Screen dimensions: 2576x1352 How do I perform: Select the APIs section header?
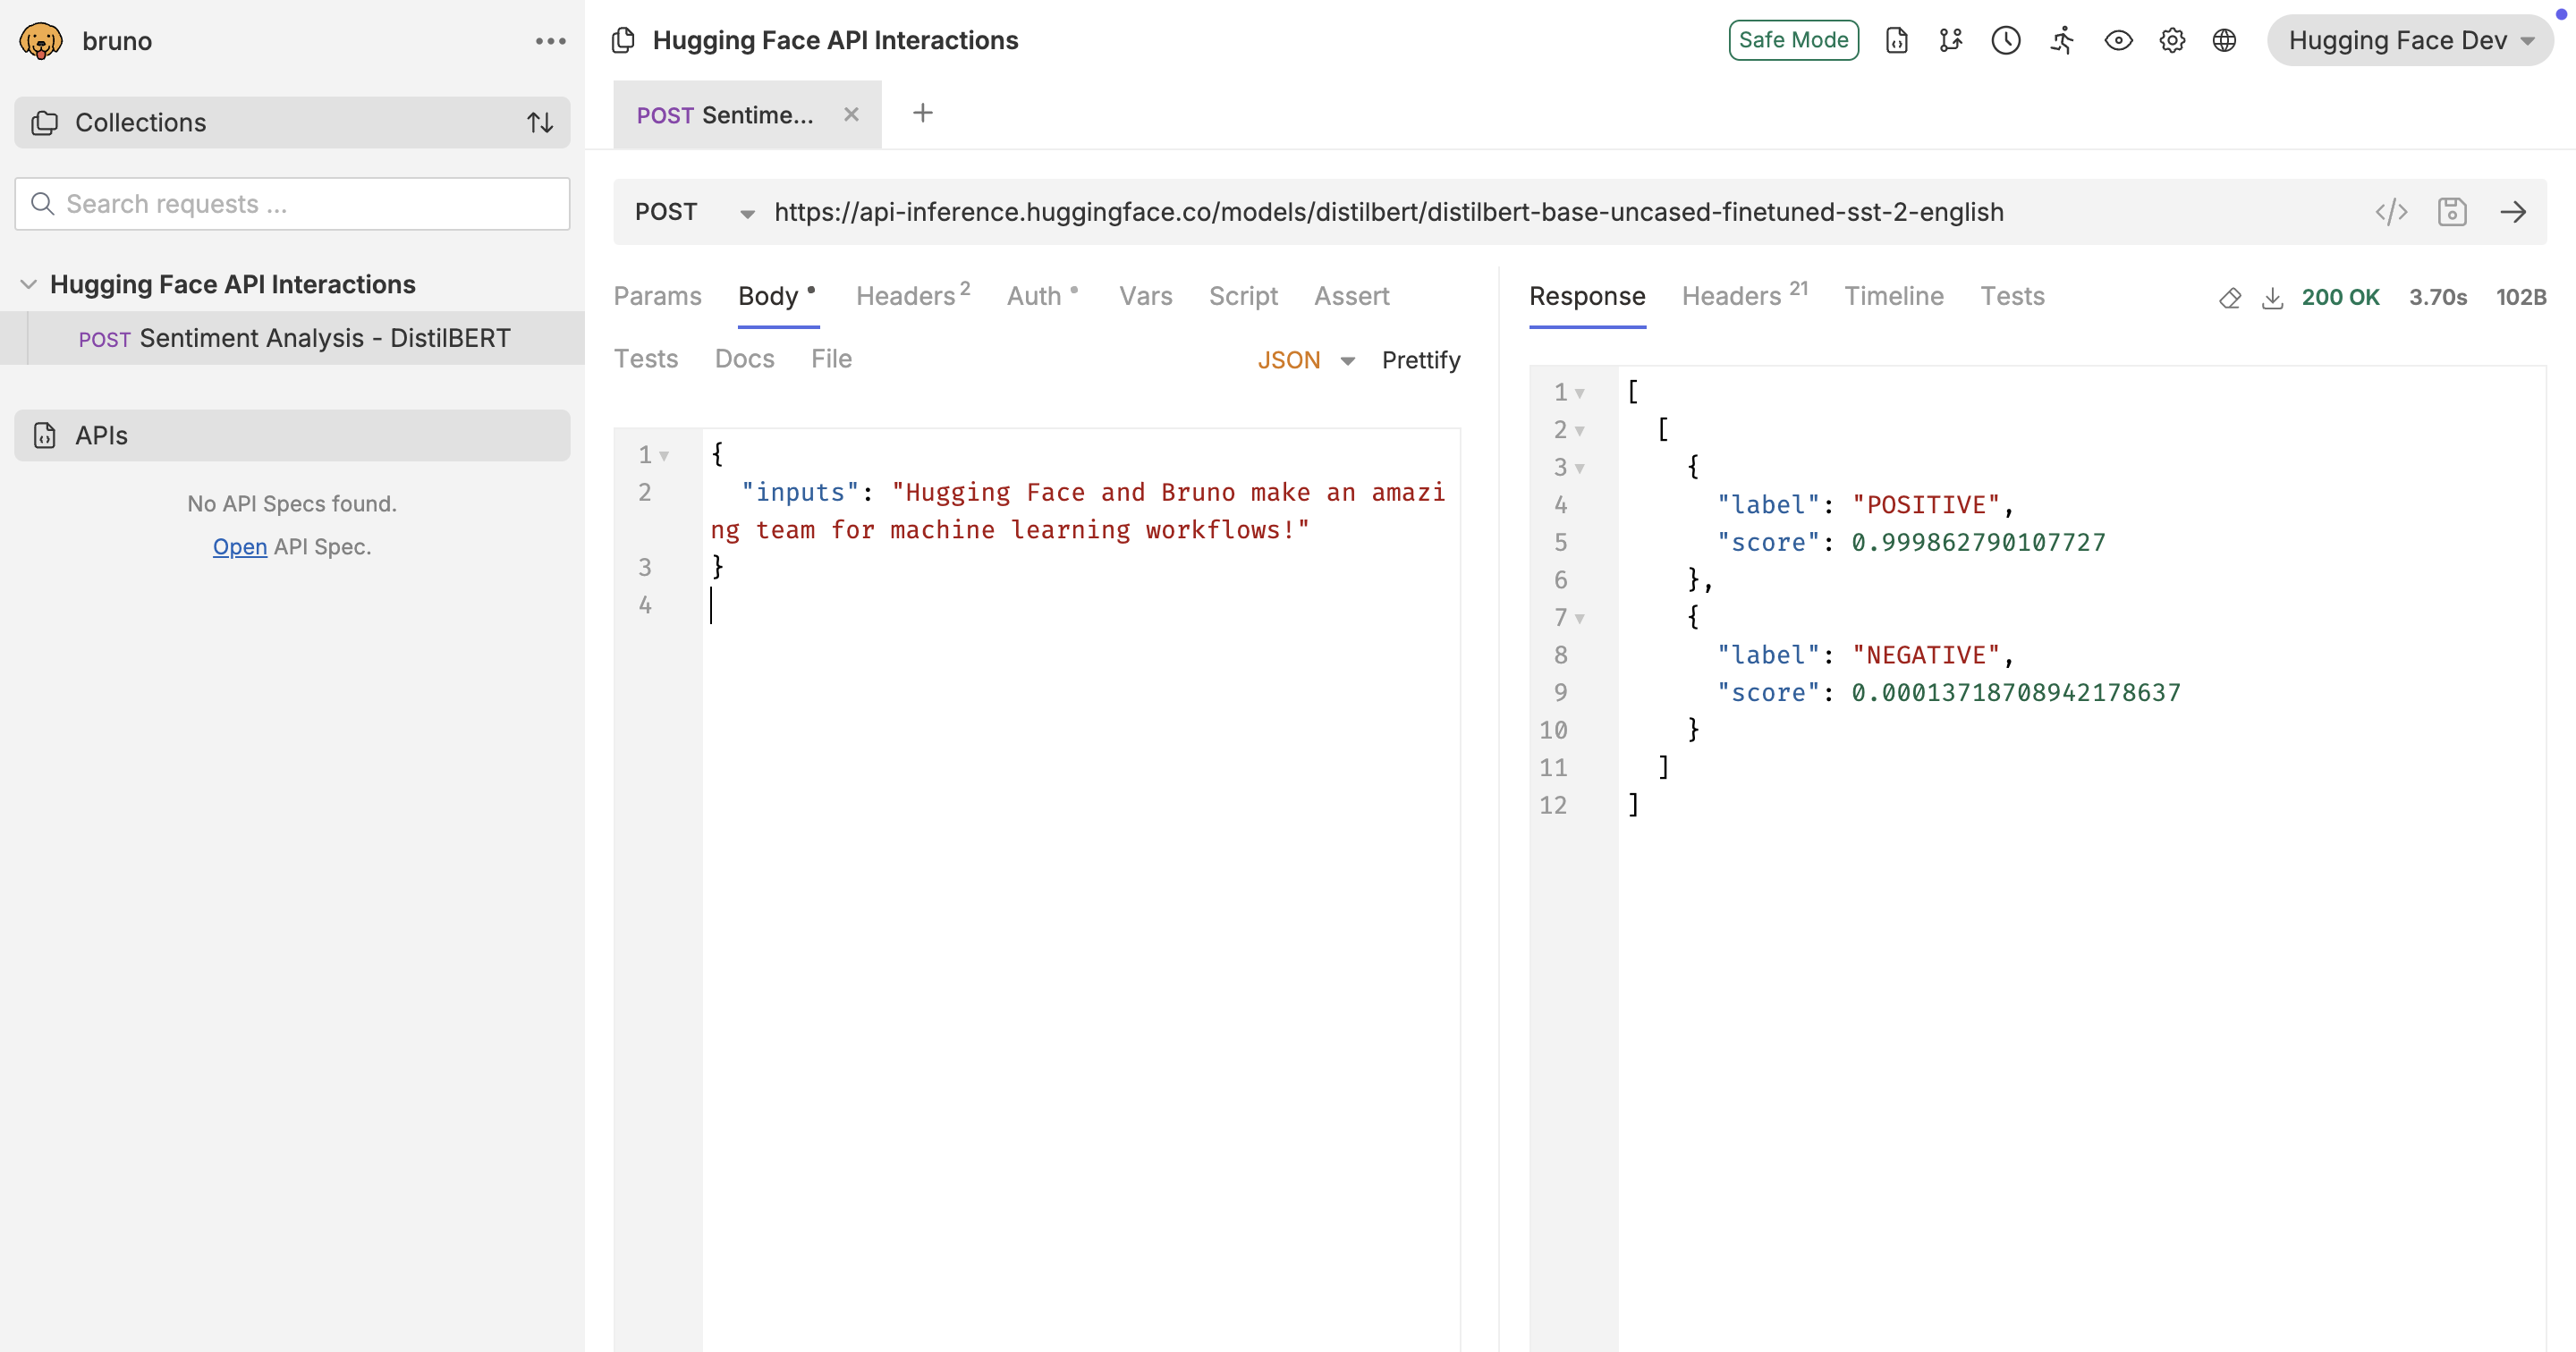(292, 435)
